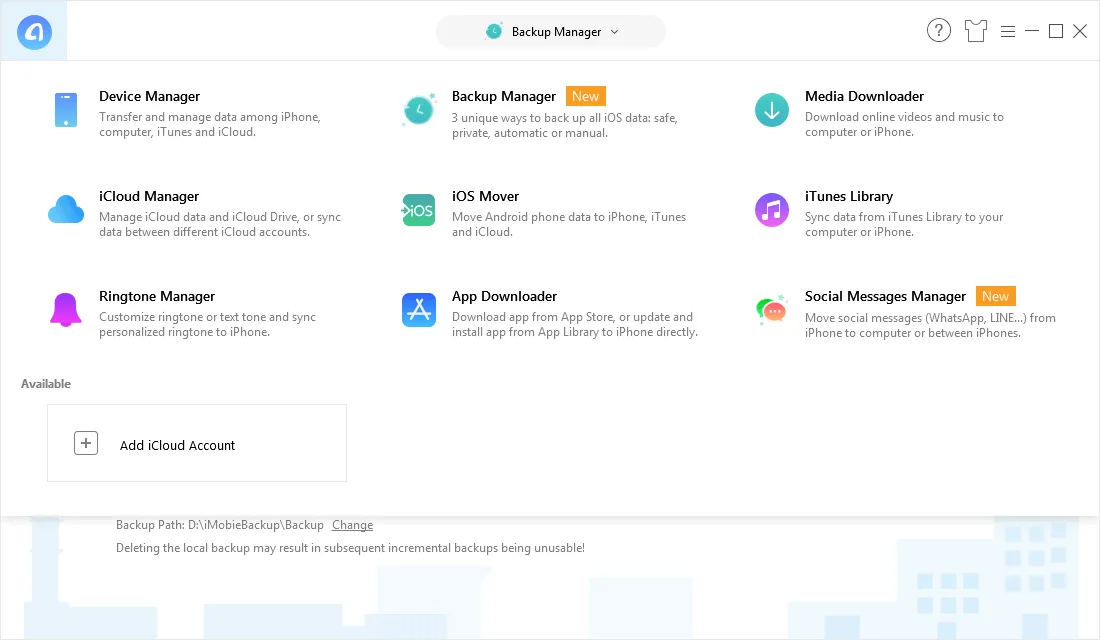This screenshot has height=640, width=1100.
Task: Click the deleting local backup warning text
Action: pyautogui.click(x=350, y=548)
